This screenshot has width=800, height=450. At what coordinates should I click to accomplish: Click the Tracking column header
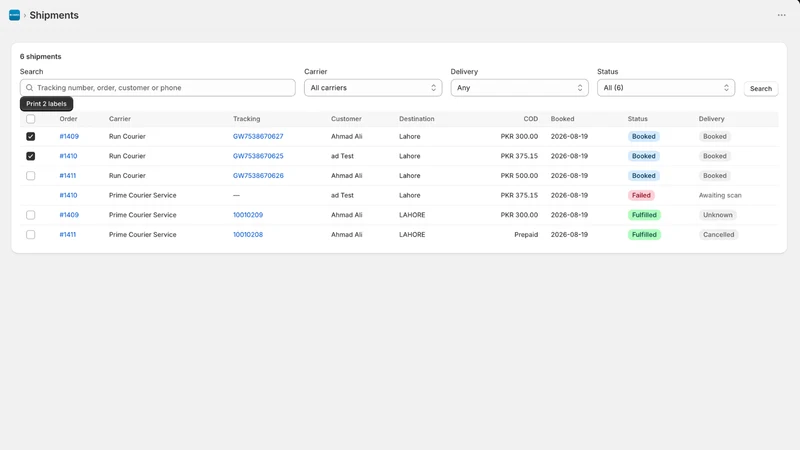[x=246, y=119]
